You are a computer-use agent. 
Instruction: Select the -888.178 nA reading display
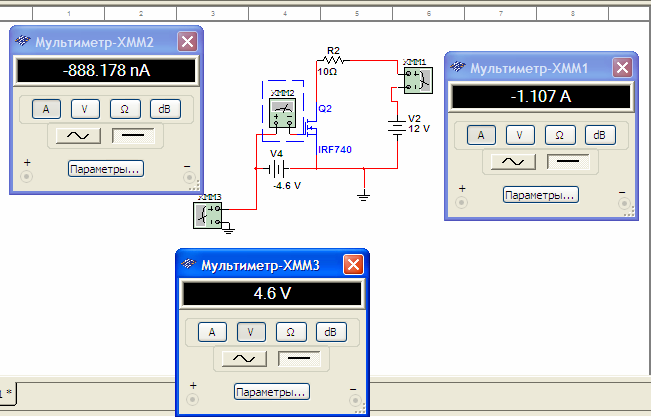pyautogui.click(x=106, y=71)
